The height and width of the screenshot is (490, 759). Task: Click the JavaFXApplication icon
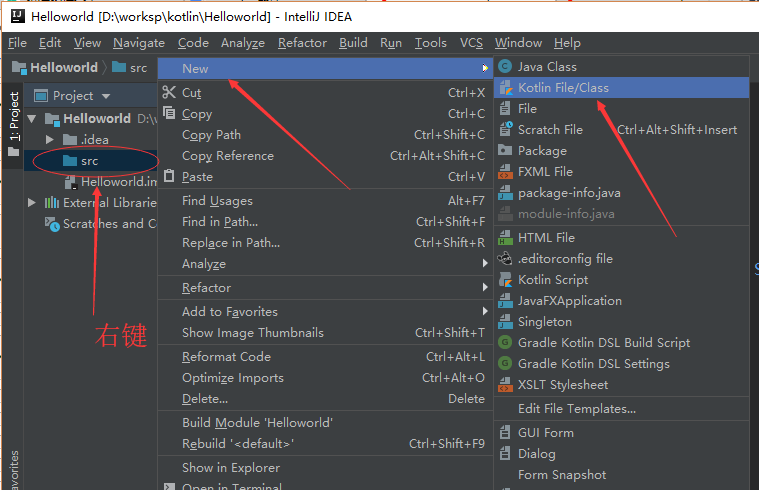505,301
